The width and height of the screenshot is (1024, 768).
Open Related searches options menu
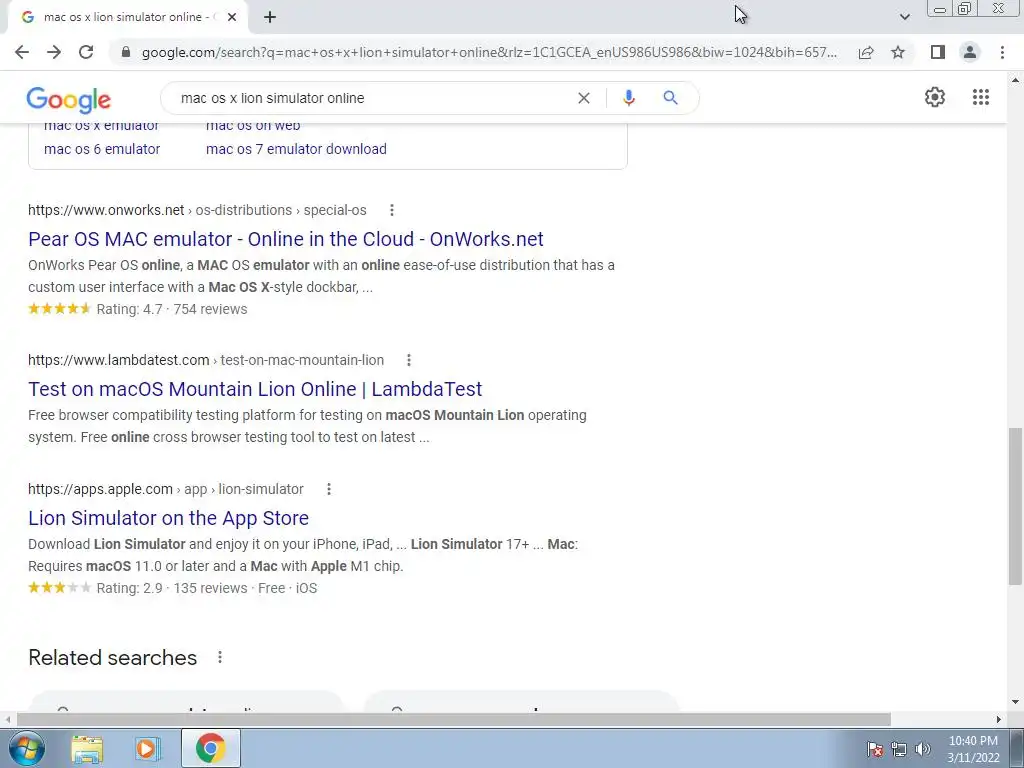click(x=220, y=658)
